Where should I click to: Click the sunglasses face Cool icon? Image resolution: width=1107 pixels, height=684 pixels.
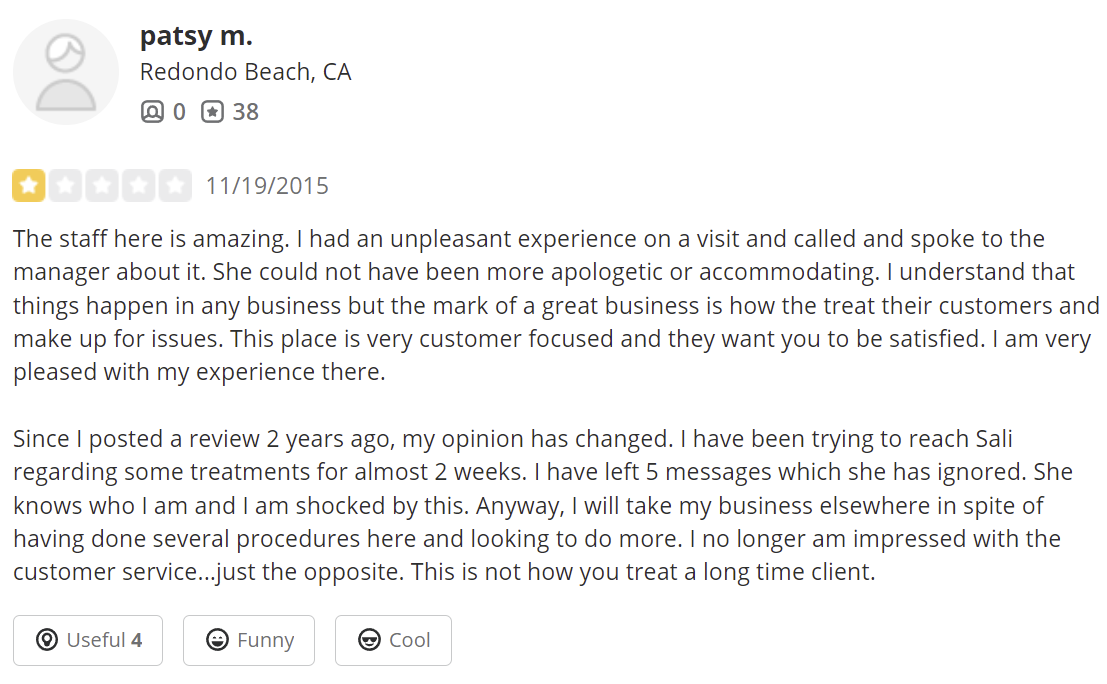click(369, 640)
